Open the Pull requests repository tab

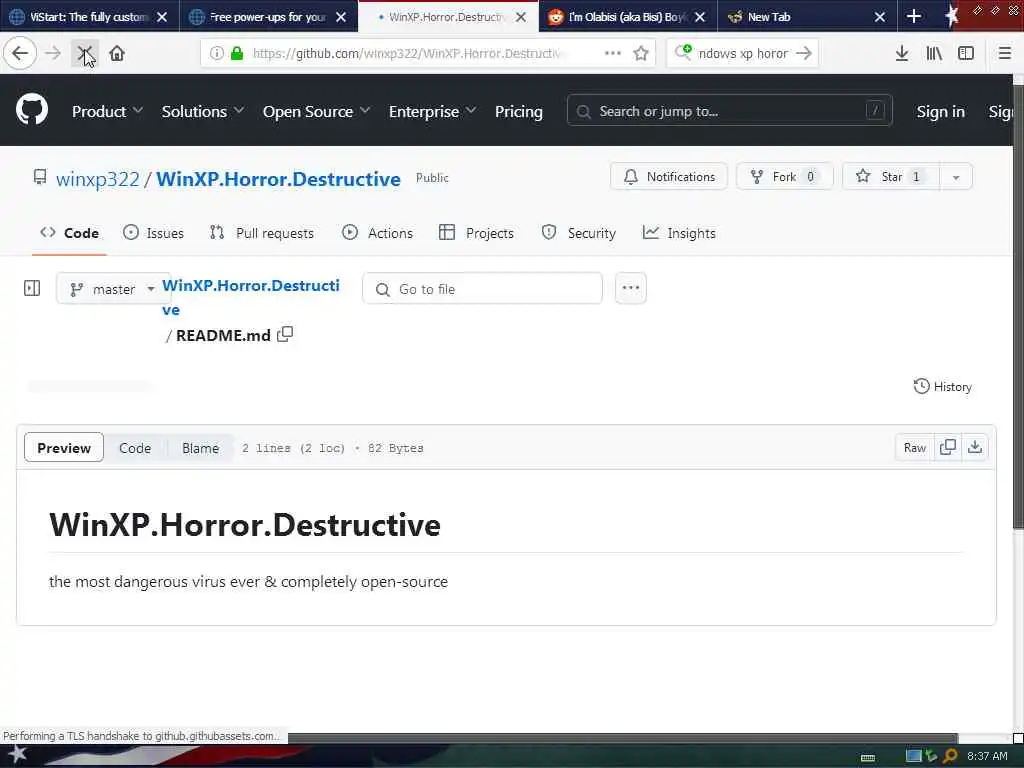pos(262,233)
